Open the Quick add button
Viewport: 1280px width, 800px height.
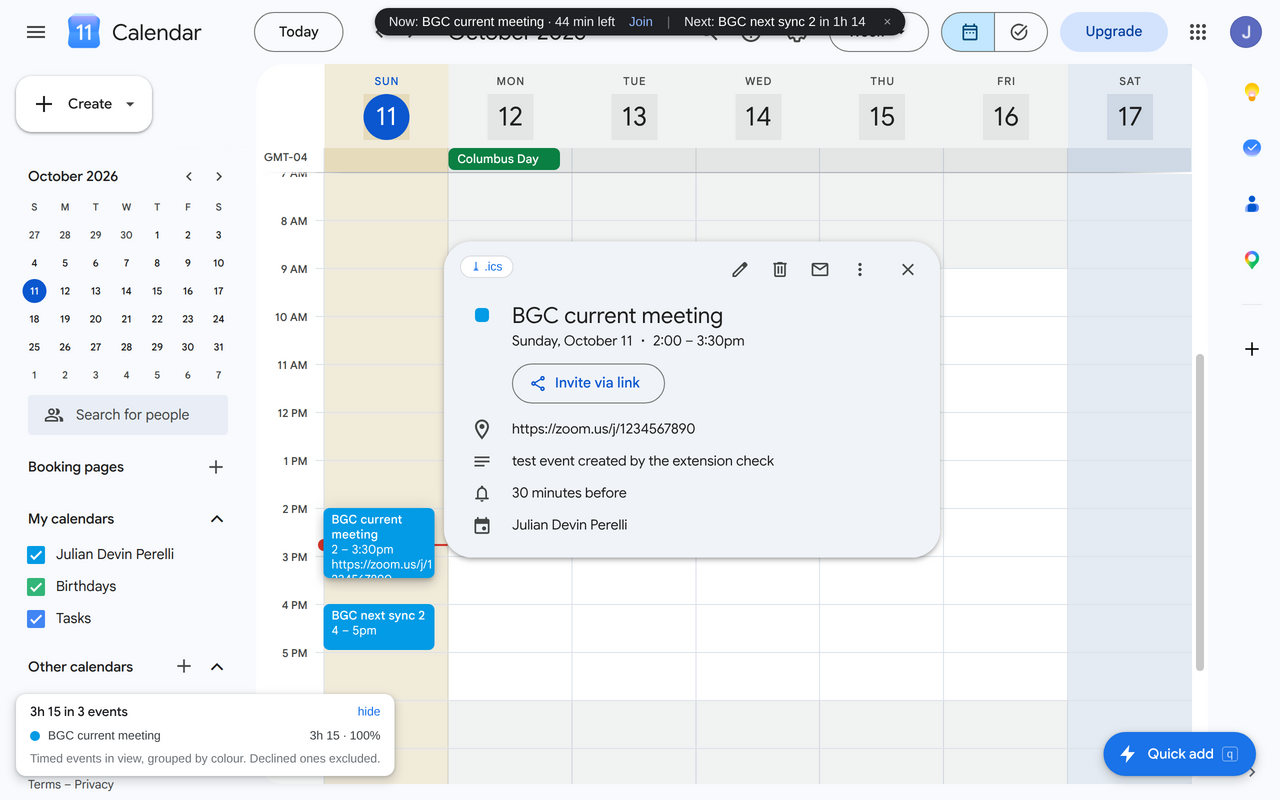1179,754
